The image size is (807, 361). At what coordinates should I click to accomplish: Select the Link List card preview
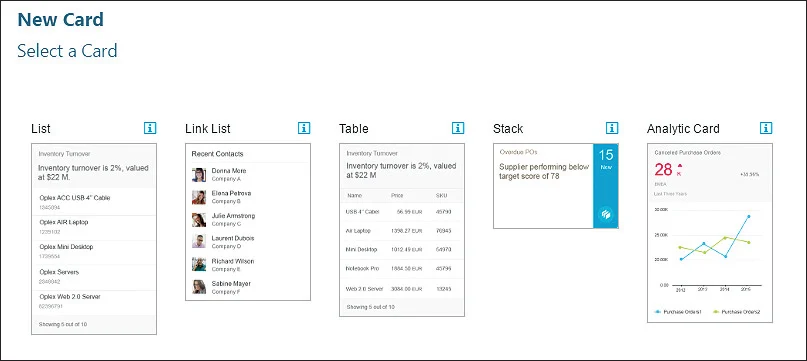tap(248, 222)
